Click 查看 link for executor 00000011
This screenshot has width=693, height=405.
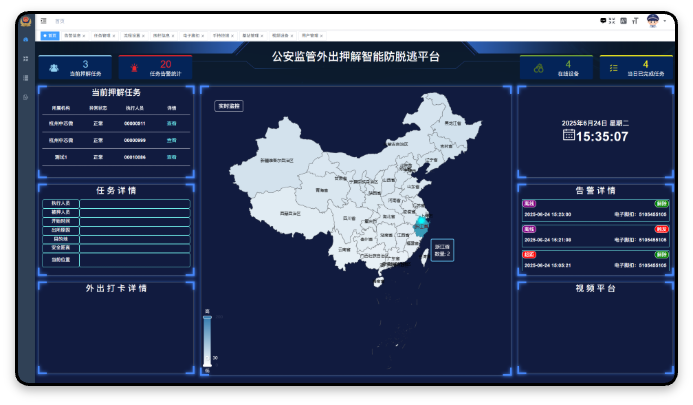[171, 123]
